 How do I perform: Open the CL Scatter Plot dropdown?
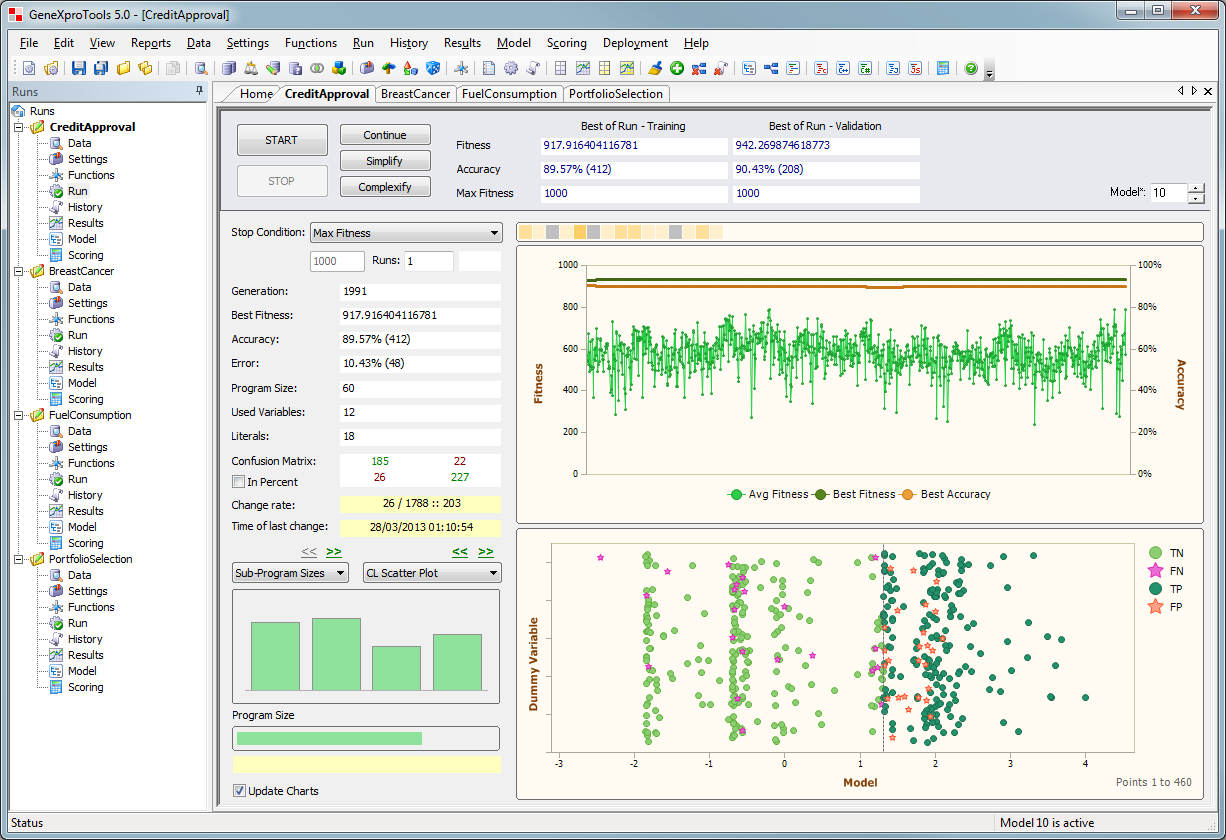pos(494,573)
